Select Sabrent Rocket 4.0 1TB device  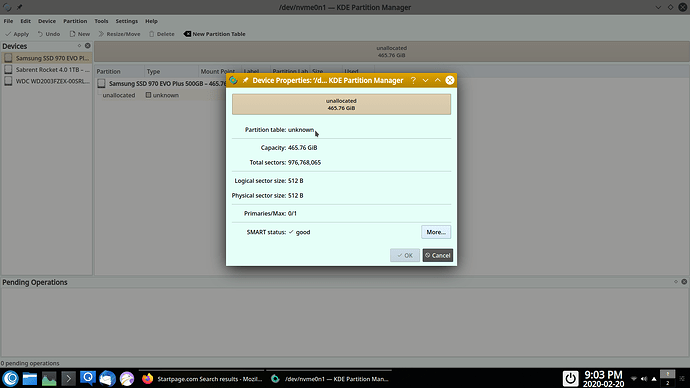[47, 70]
